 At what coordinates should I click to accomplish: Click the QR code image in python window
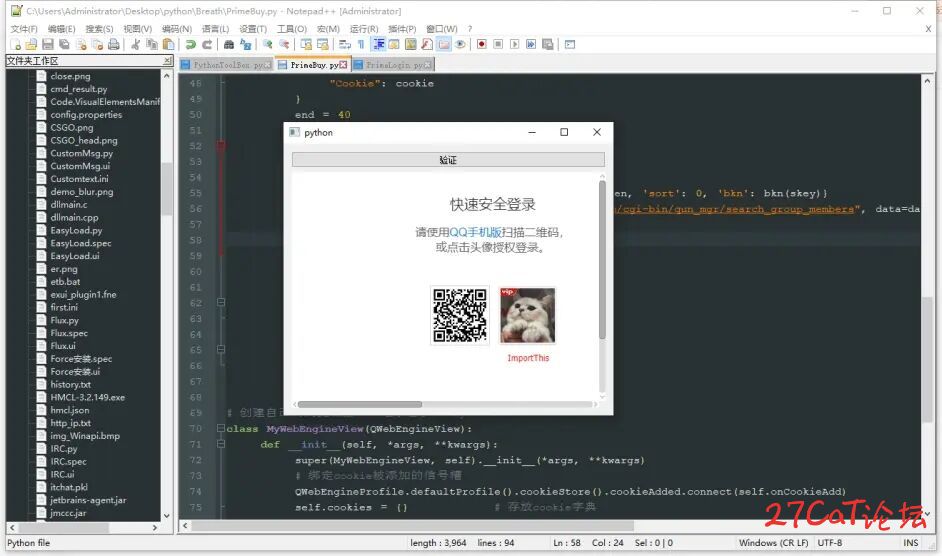coord(460,316)
